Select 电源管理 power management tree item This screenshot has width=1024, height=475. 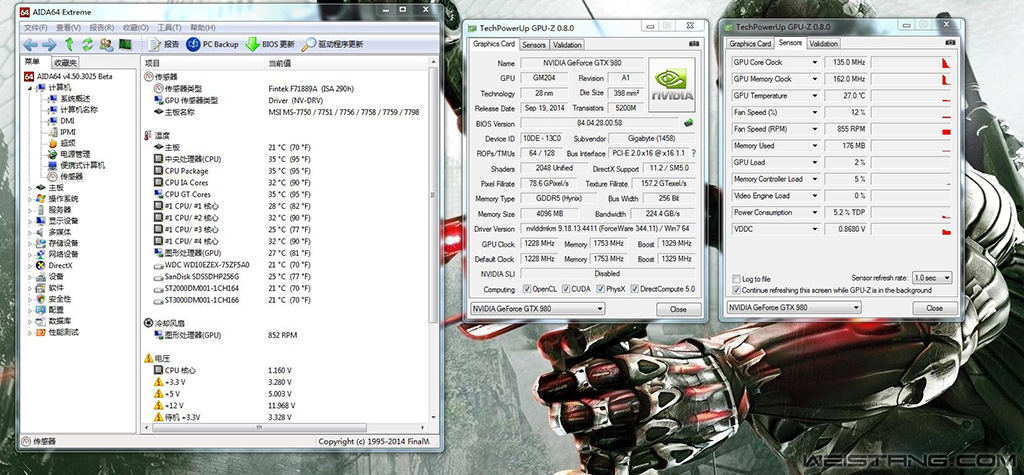[69, 154]
